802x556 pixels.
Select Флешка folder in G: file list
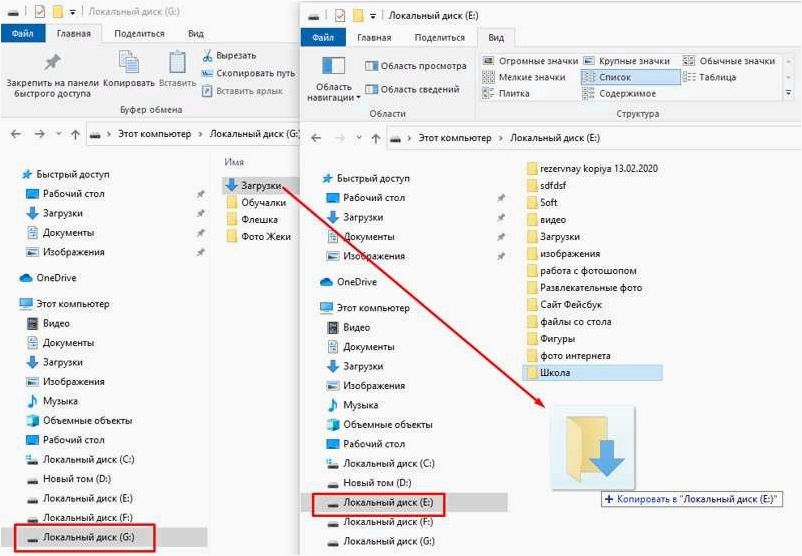pos(252,220)
